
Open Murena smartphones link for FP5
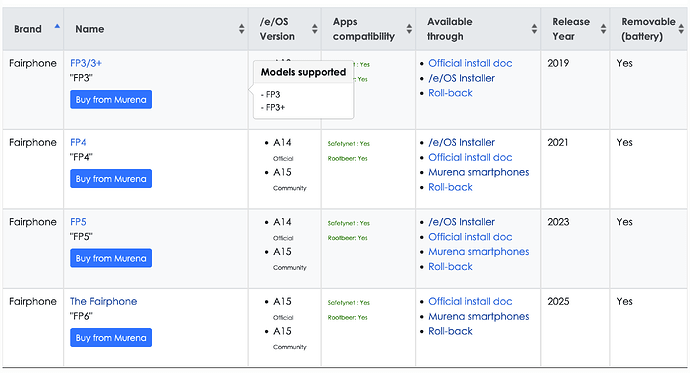click(479, 252)
